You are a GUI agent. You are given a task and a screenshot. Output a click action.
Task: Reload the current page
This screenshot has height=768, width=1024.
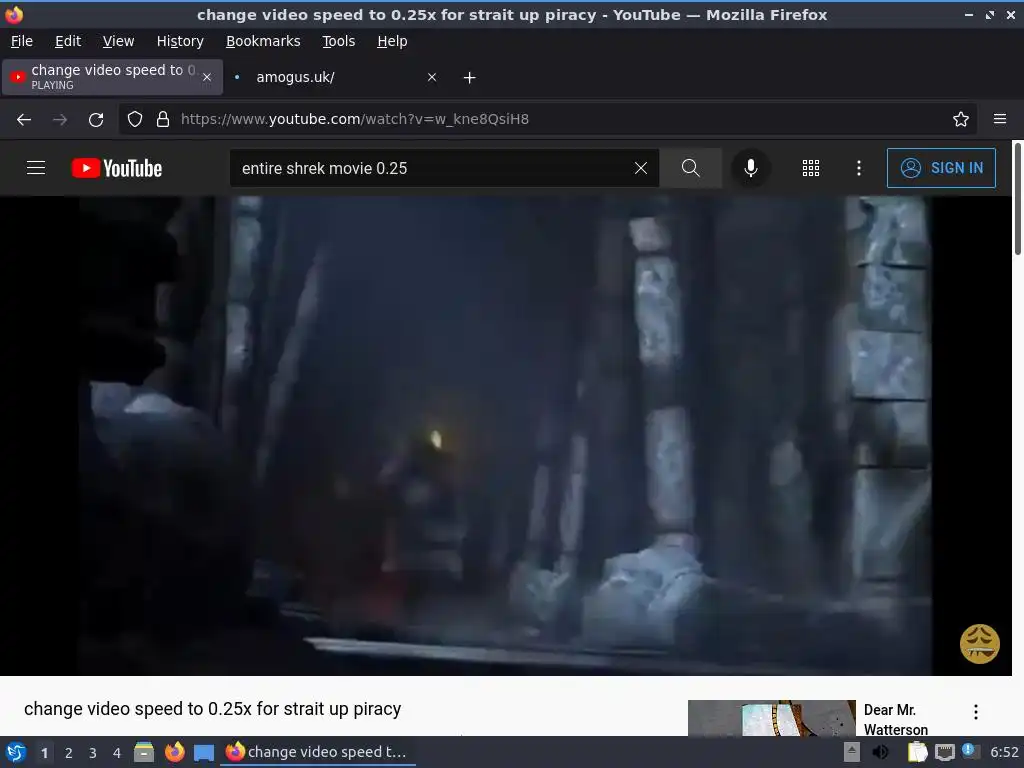click(96, 120)
